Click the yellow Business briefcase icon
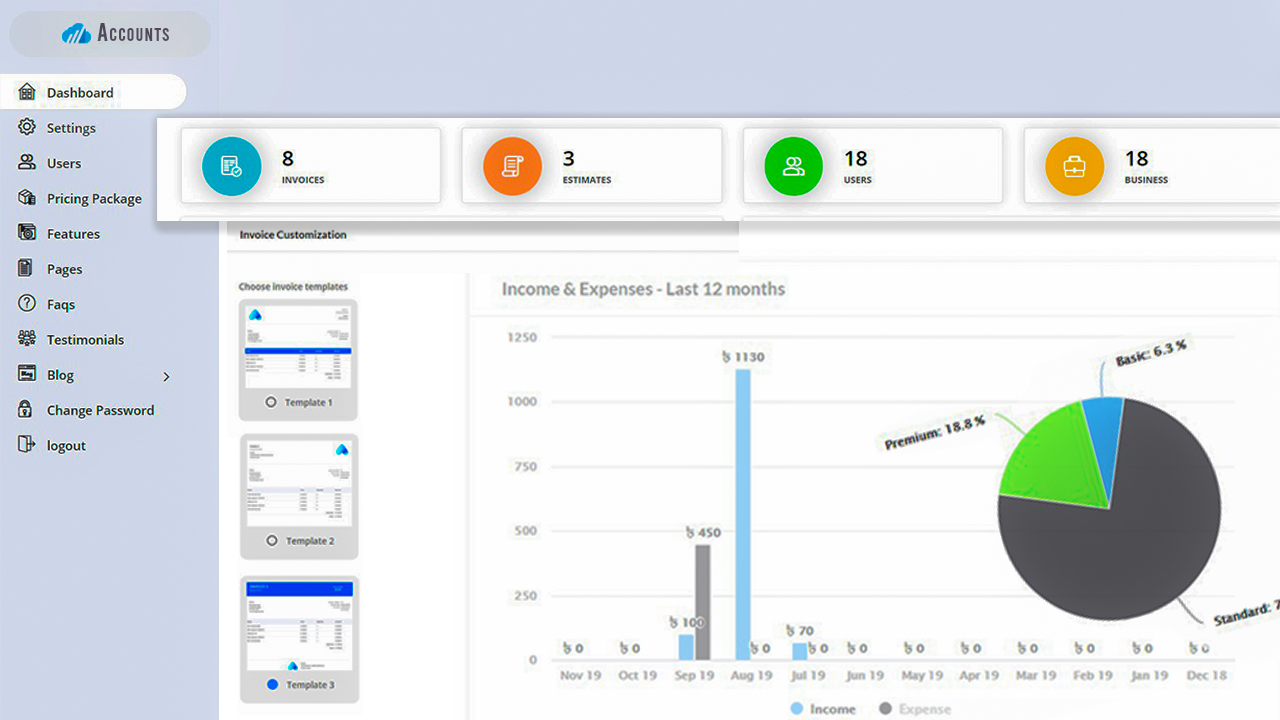The height and width of the screenshot is (720, 1280). [x=1074, y=166]
